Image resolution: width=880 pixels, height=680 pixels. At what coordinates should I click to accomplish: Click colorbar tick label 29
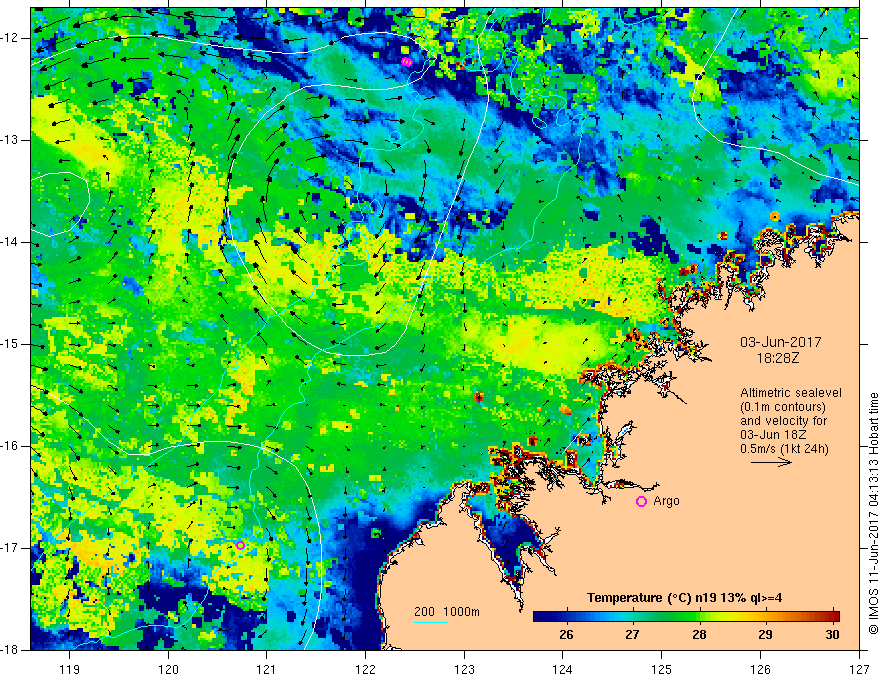pyautogui.click(x=766, y=635)
